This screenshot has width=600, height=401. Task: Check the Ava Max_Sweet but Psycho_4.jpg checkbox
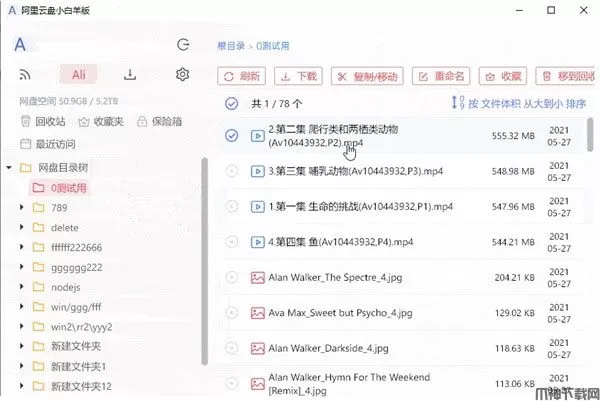click(x=232, y=313)
